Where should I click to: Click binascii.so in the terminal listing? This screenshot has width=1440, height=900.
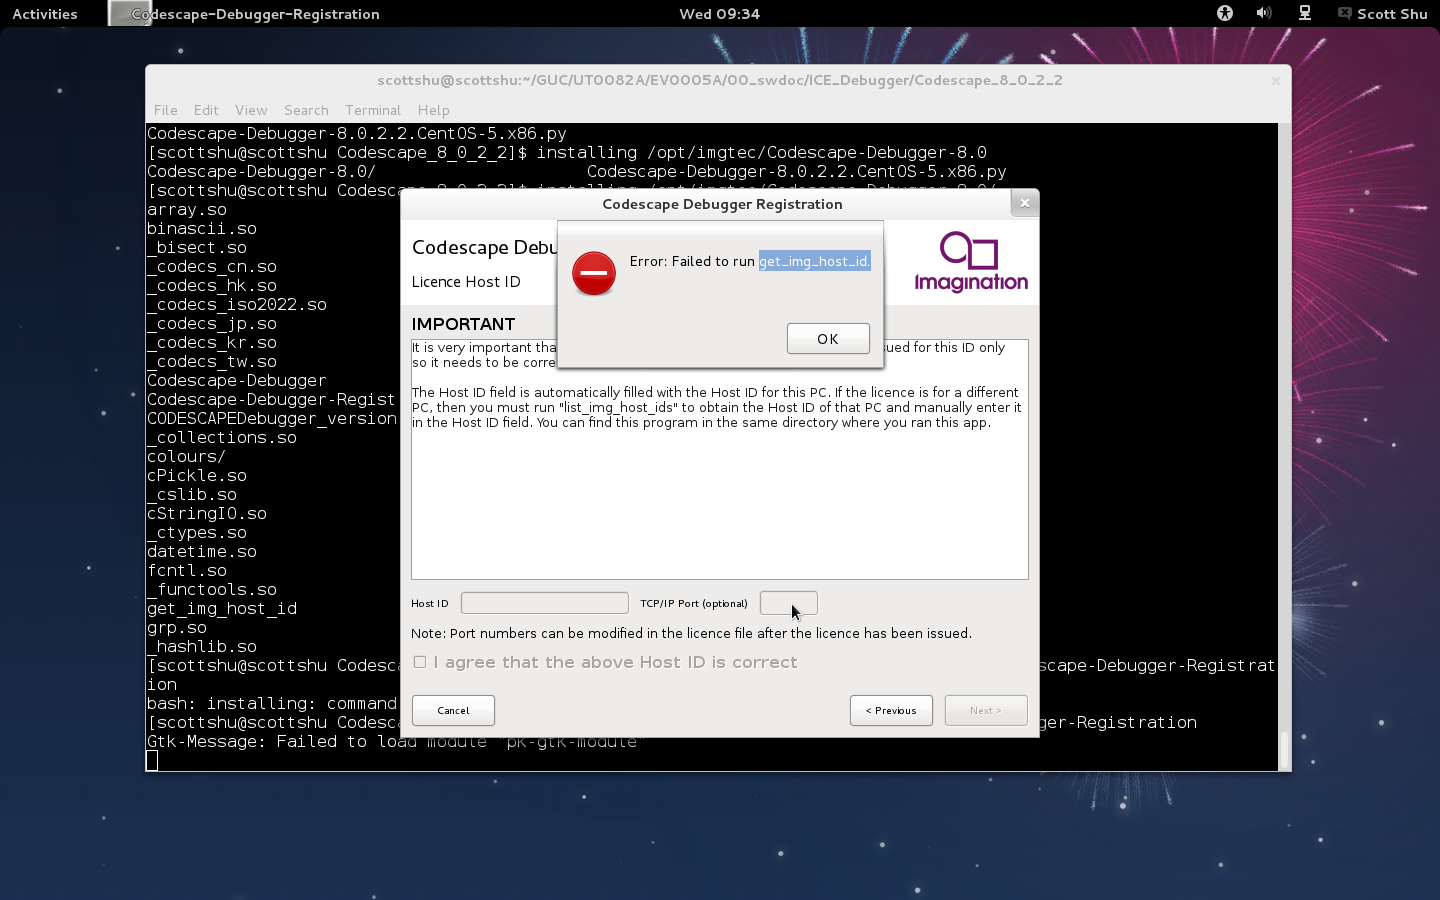point(202,229)
